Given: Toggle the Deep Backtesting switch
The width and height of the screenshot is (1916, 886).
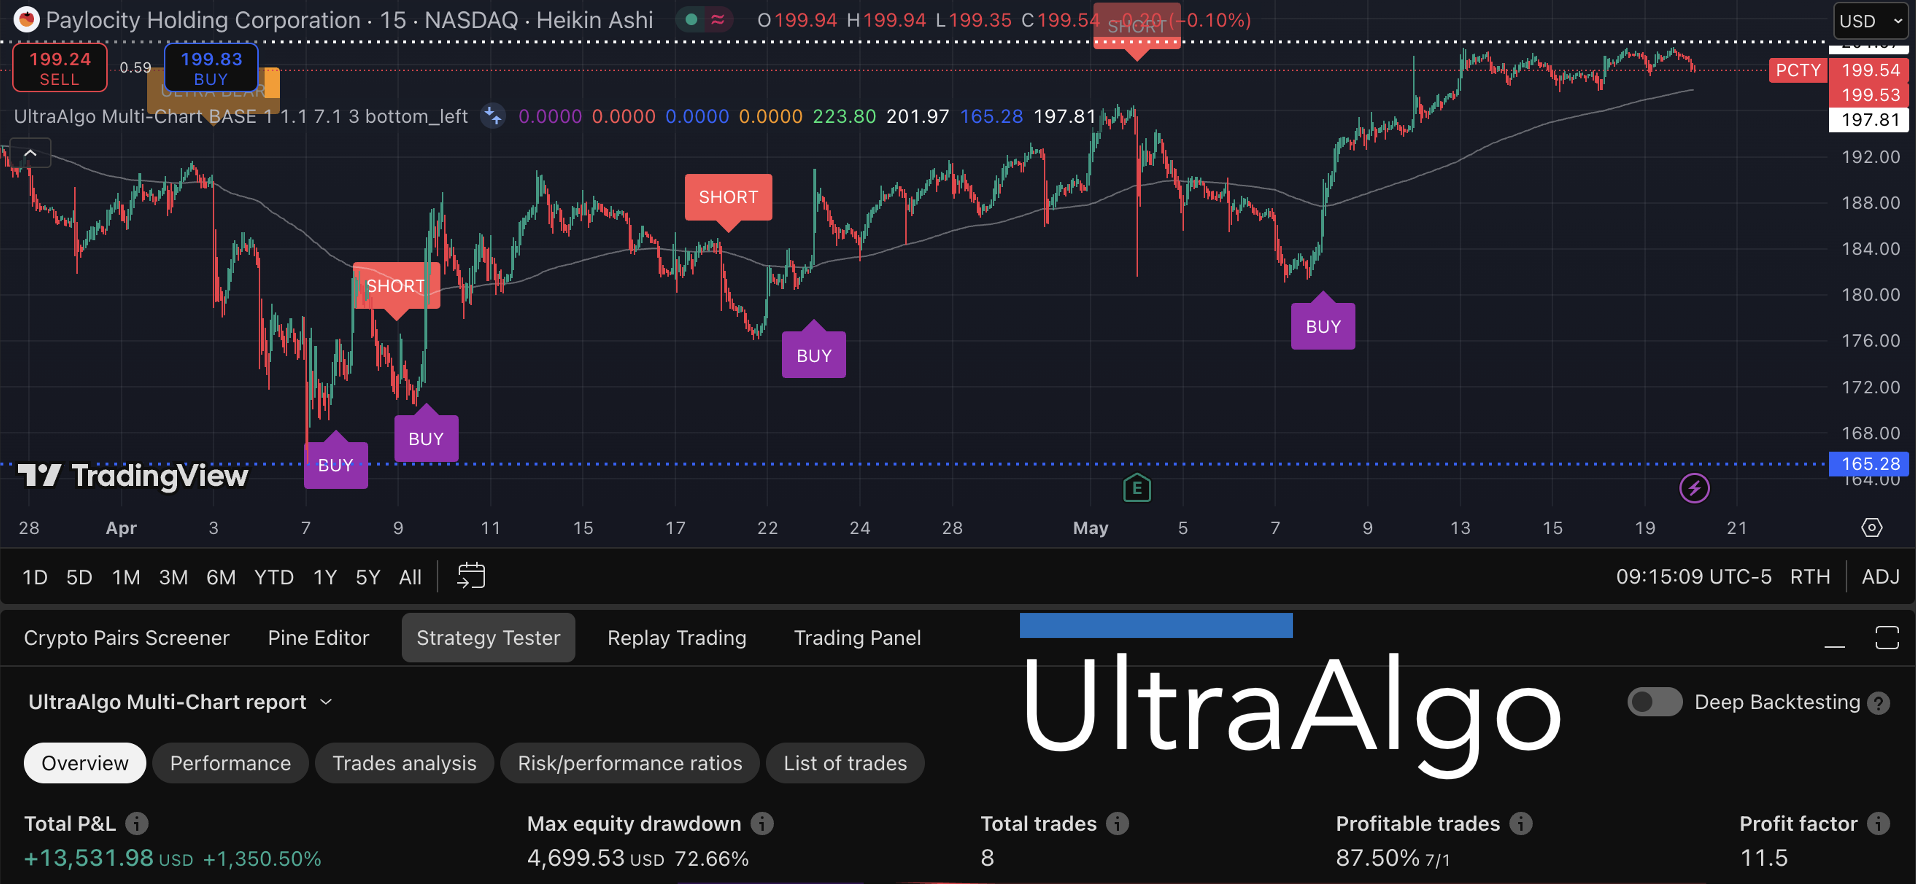Looking at the screenshot, I should click(x=1655, y=702).
